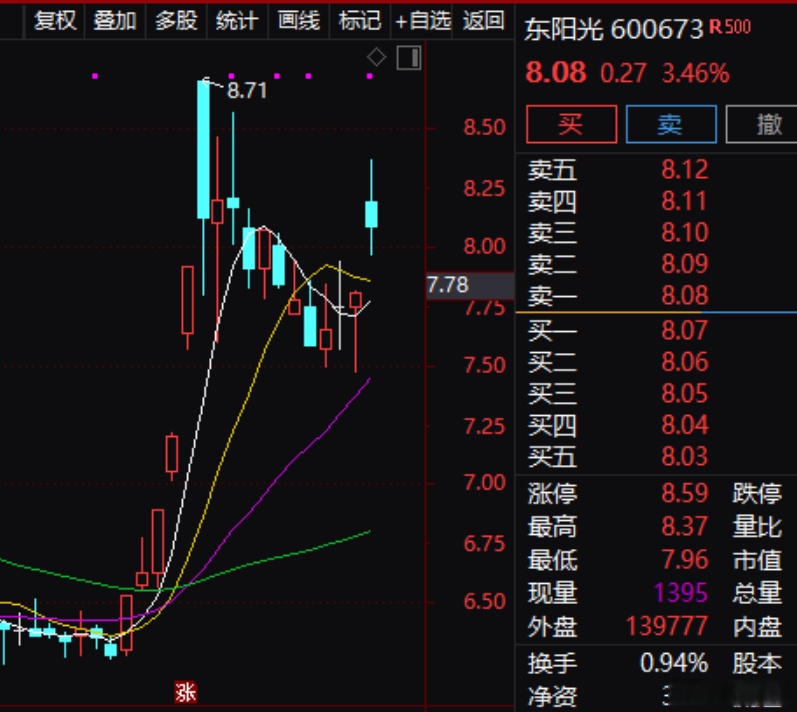
Task: Click the 市值 market cap label
Action: 757,560
